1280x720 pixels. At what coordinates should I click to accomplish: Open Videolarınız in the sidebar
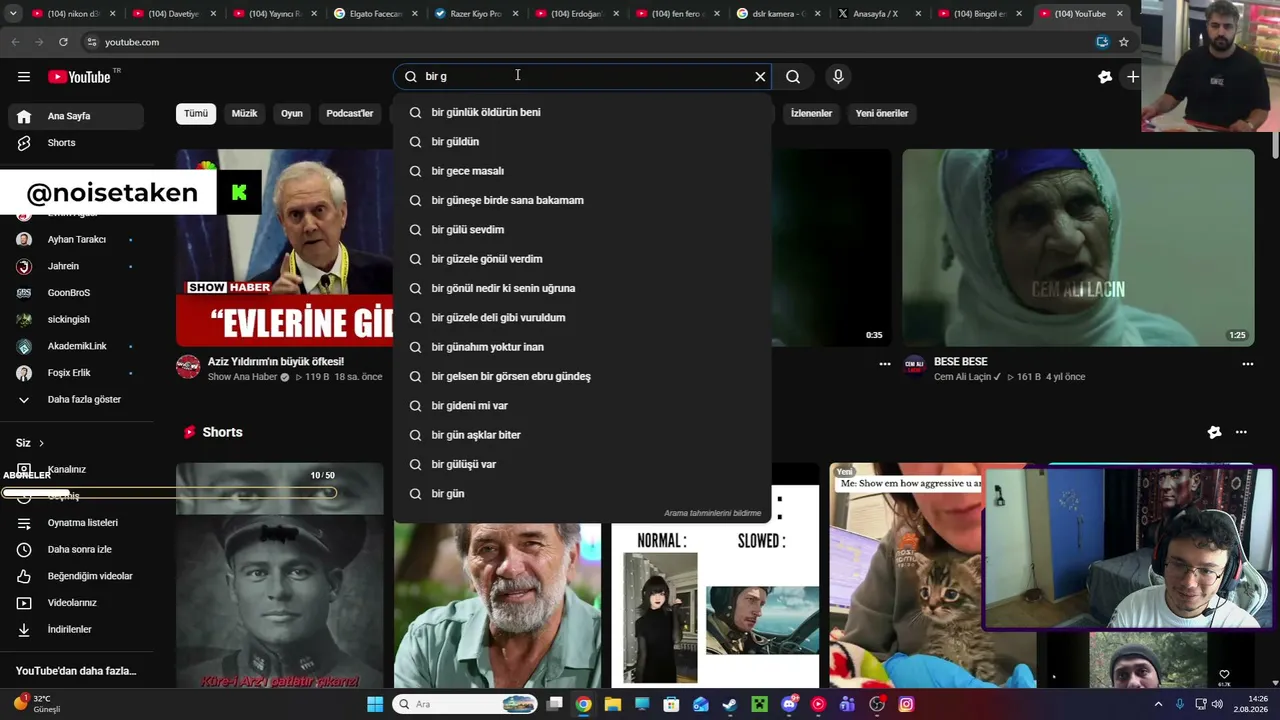coord(75,603)
